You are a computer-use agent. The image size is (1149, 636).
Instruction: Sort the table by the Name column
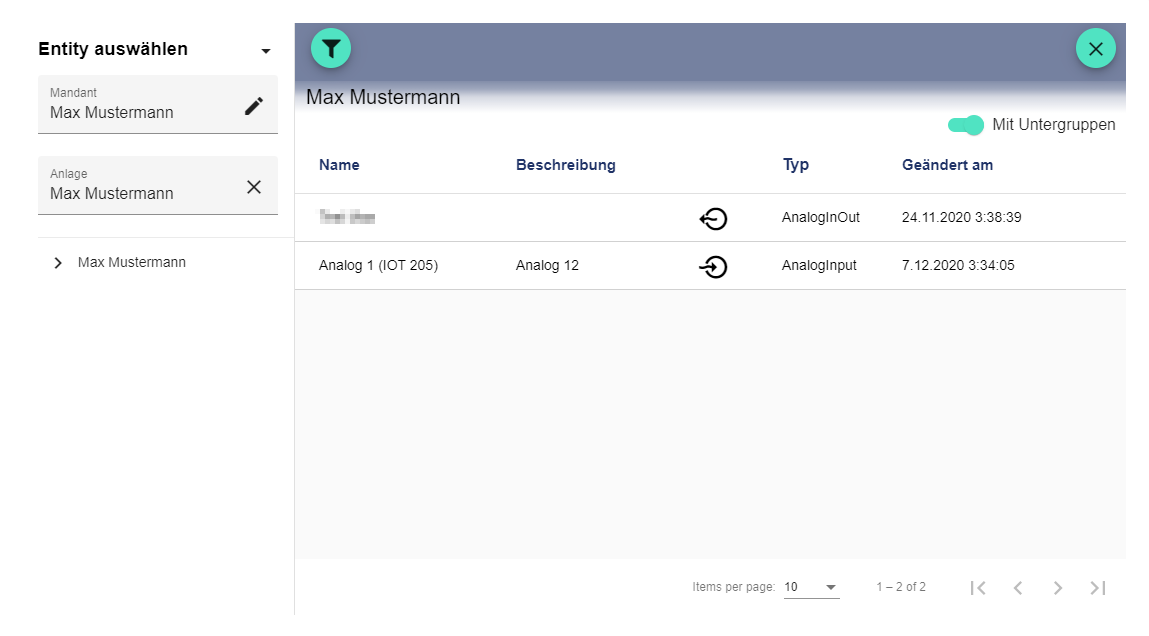pyautogui.click(x=339, y=164)
